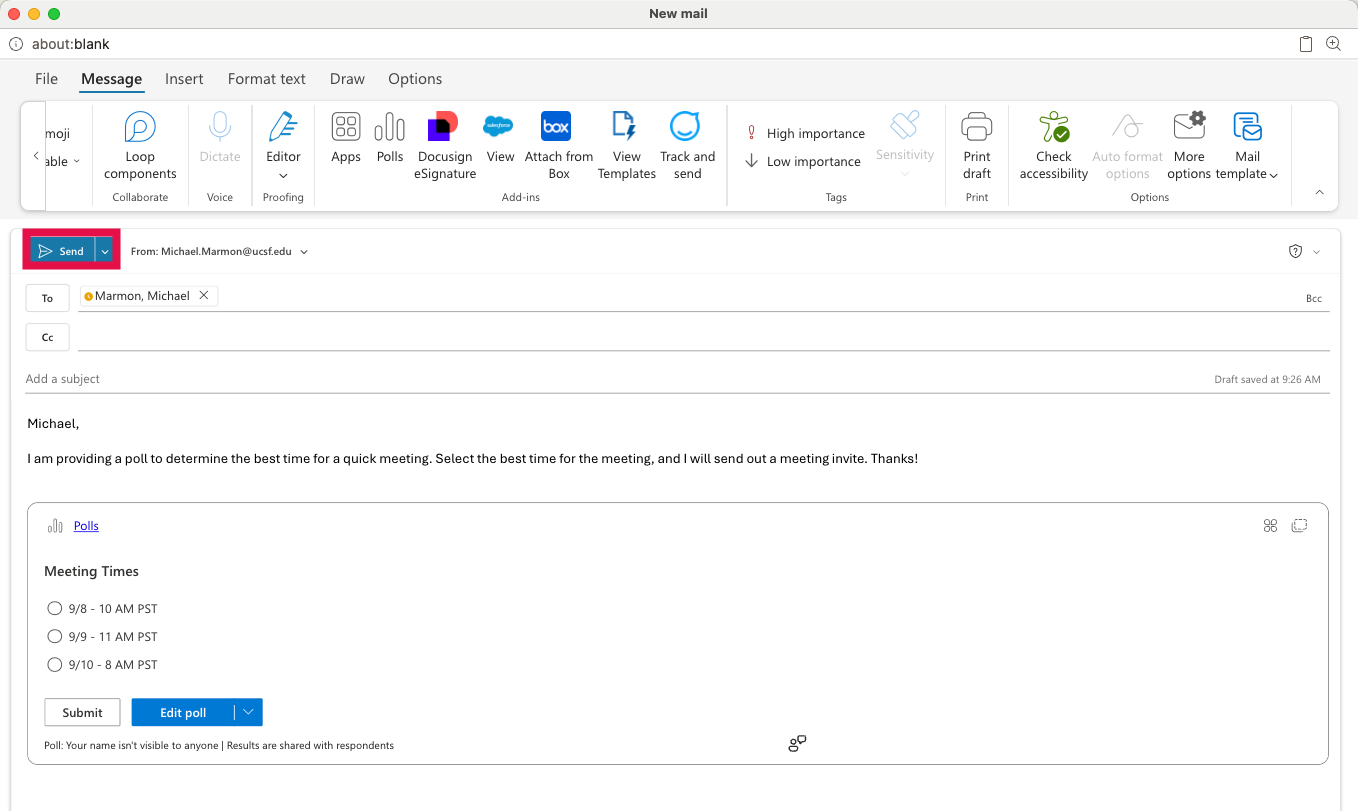Image resolution: width=1358 pixels, height=811 pixels.
Task: Switch to the Insert tab
Action: click(x=184, y=79)
